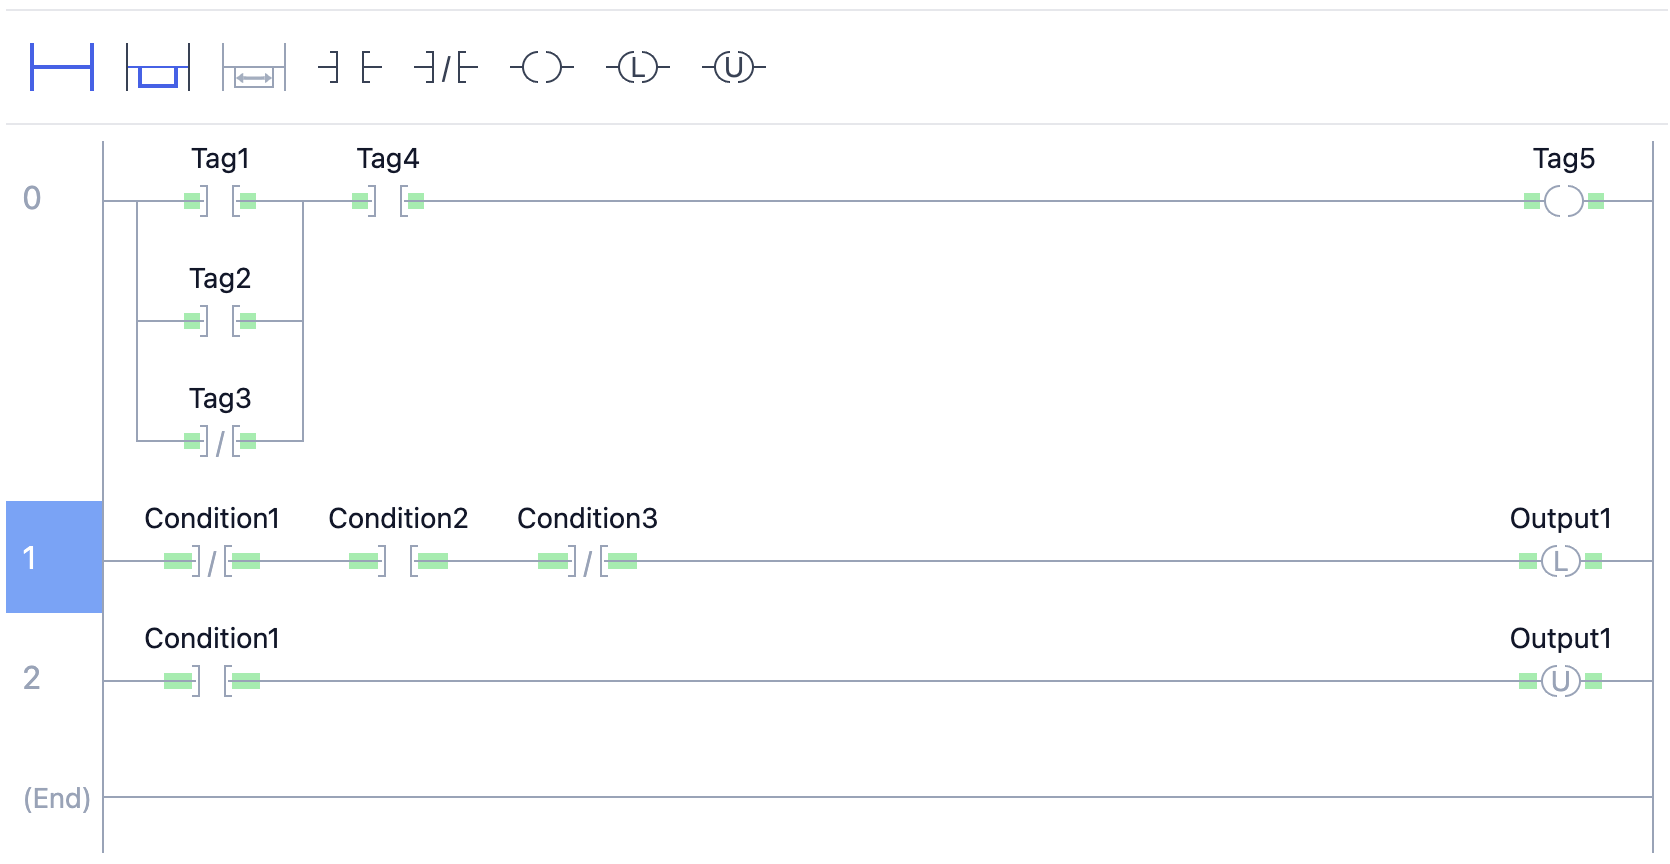This screenshot has height=864, width=1670.
Task: Select the Tag3 normally closed contact
Action: 220,441
